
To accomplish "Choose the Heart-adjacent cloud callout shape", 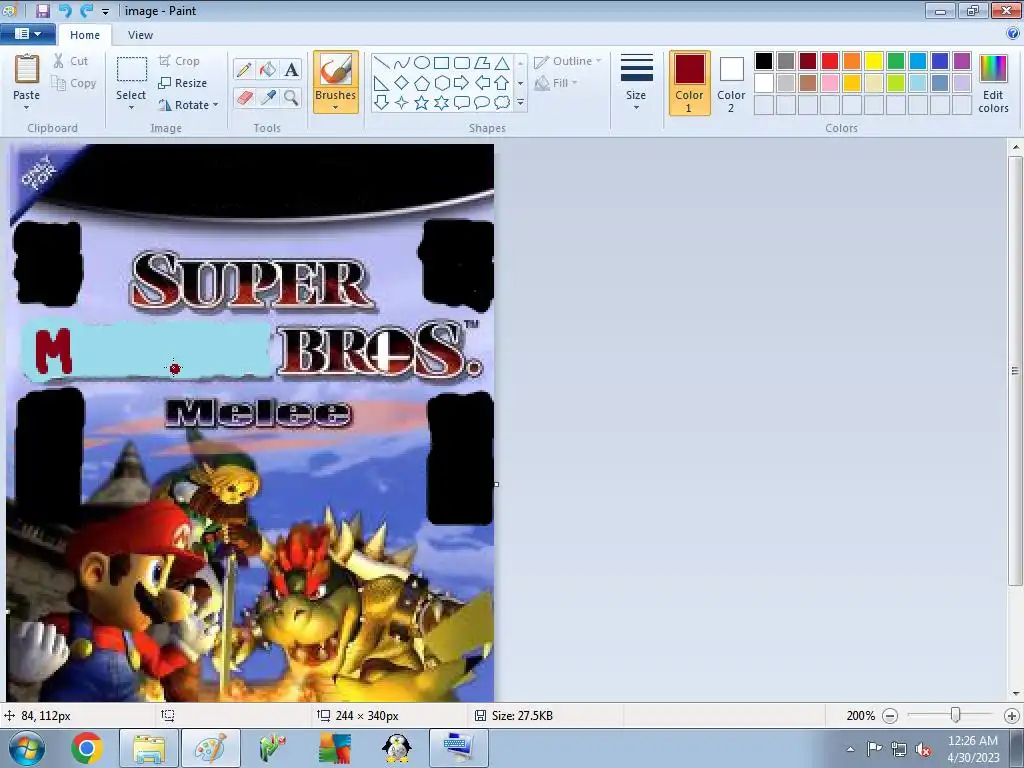I will 502,103.
